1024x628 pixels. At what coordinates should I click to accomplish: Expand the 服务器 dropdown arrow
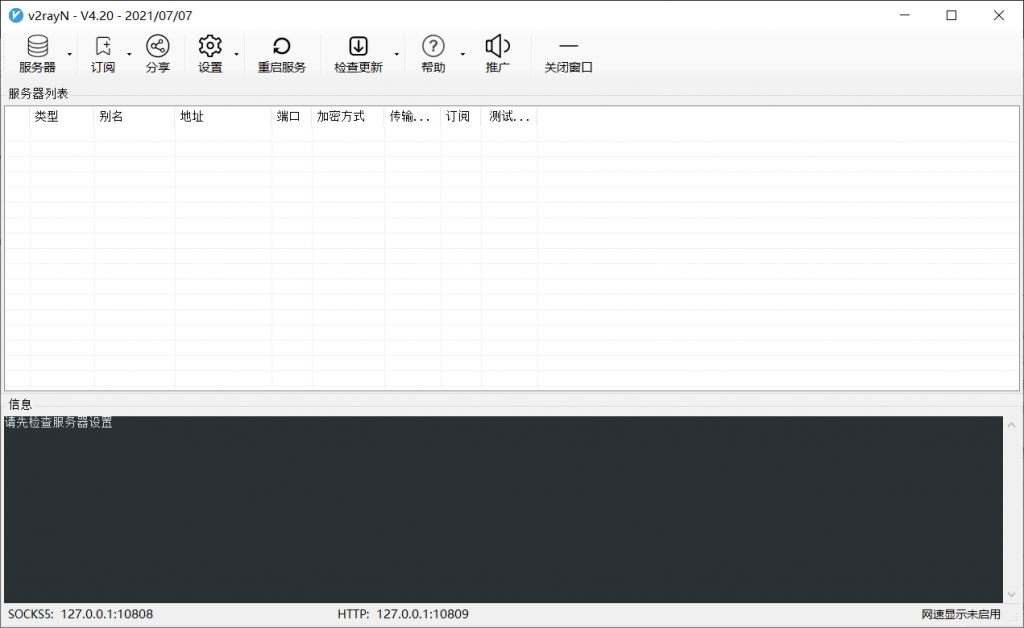69,54
